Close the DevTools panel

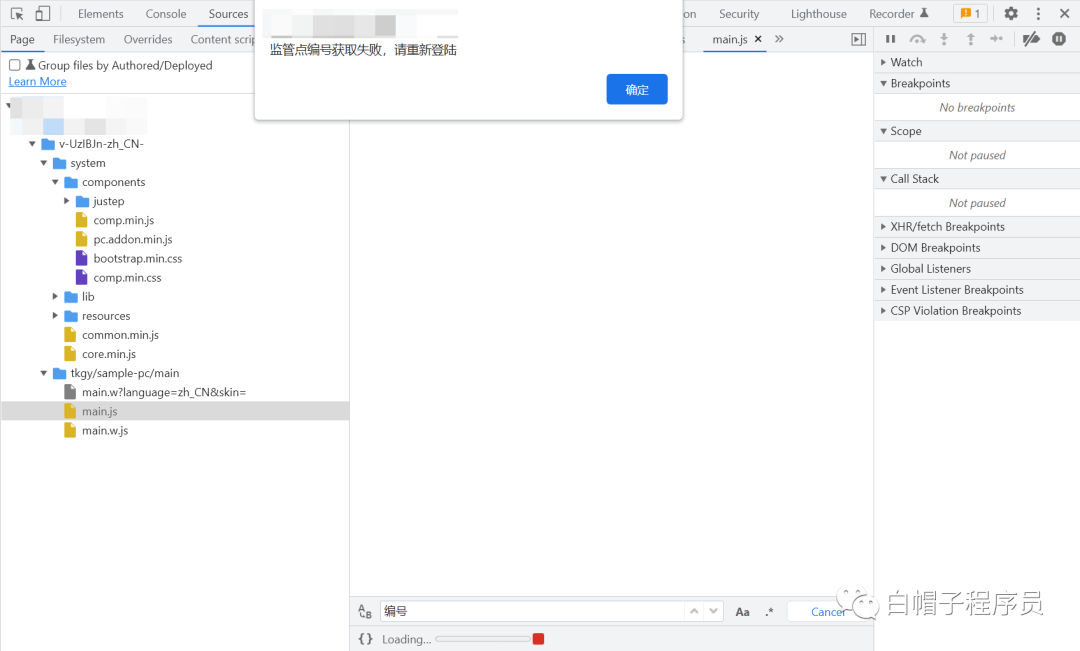[1064, 14]
